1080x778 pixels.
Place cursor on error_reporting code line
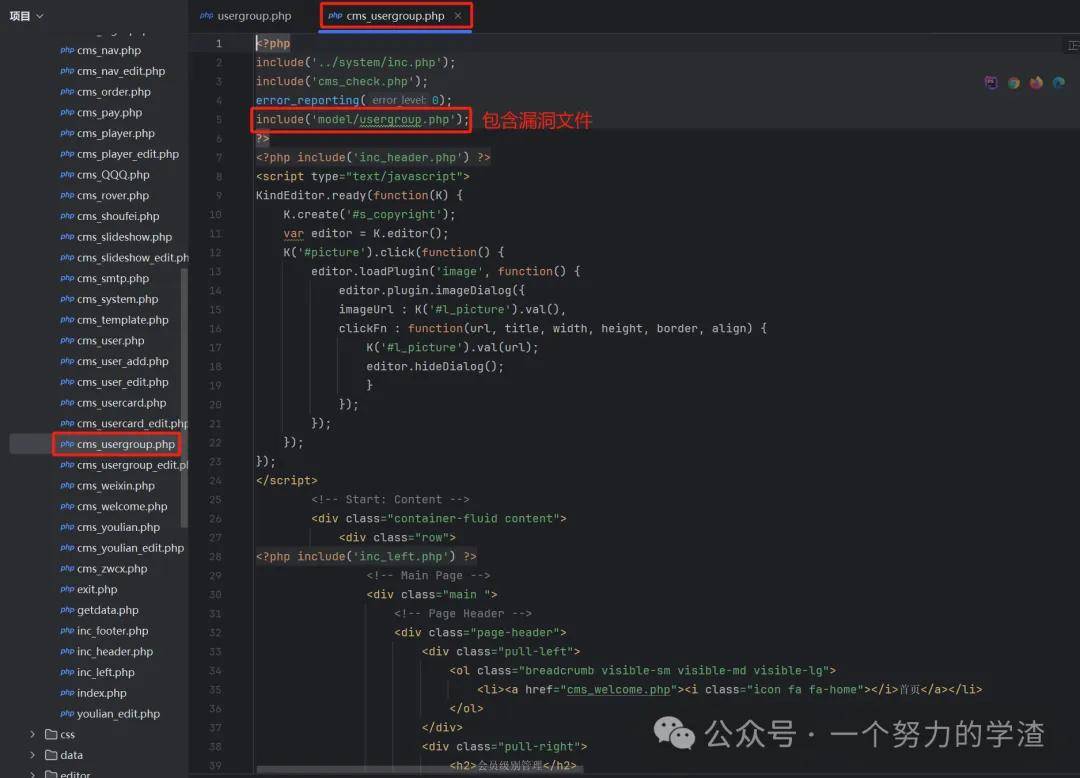354,100
